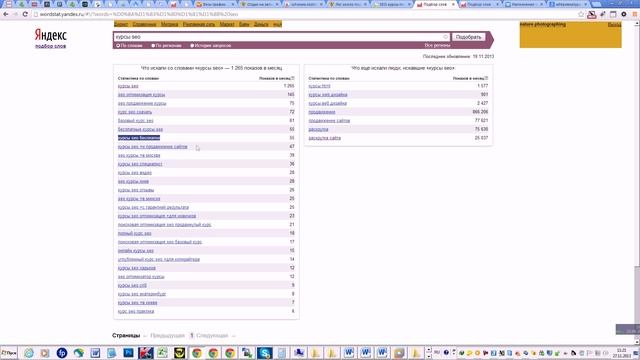Open the 'seo оптимизатор курсы' query link

tap(141, 277)
